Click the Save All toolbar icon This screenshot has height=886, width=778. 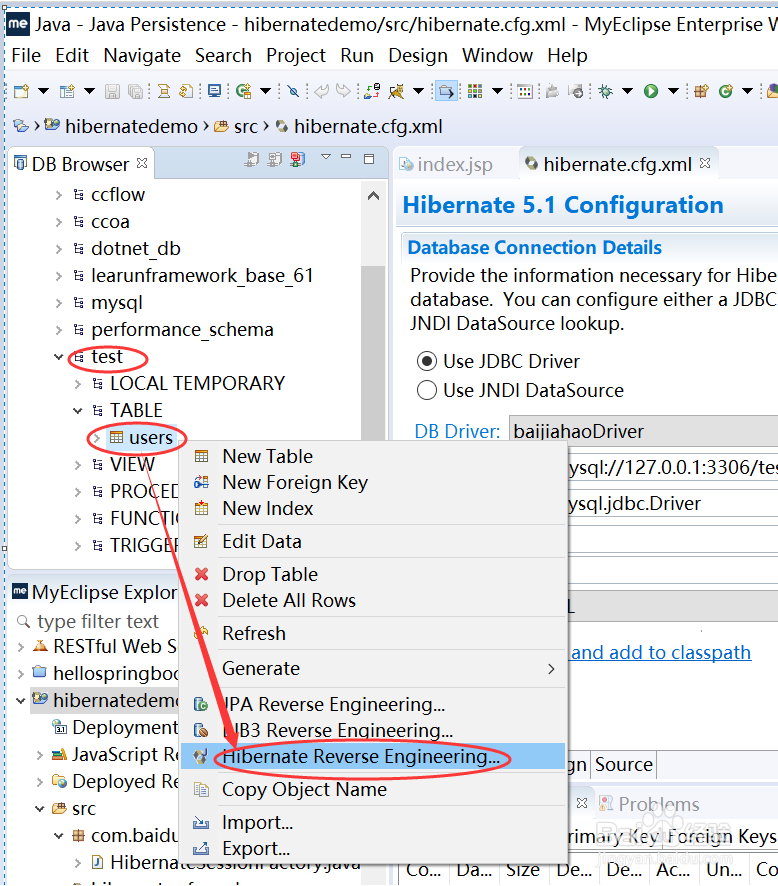pyautogui.click(x=135, y=91)
